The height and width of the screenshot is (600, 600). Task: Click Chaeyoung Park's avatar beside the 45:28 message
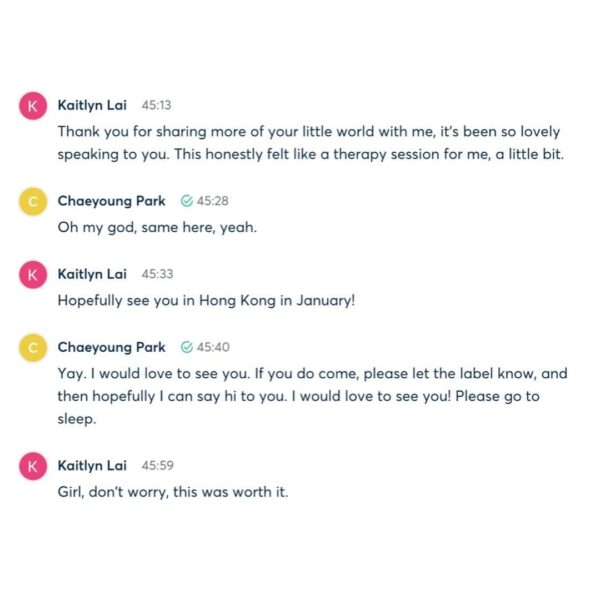34,203
